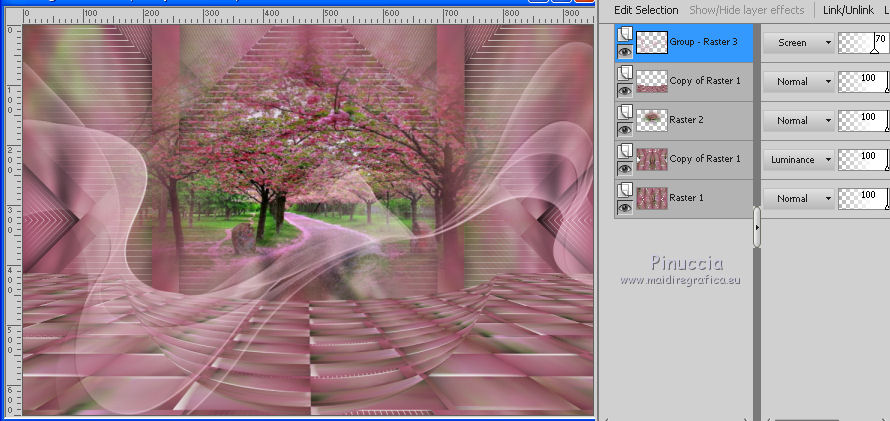Image resolution: width=890 pixels, height=421 pixels.
Task: Toggle visibility of the Normal-blend Copy of Raster 1 layer
Action: point(624,91)
